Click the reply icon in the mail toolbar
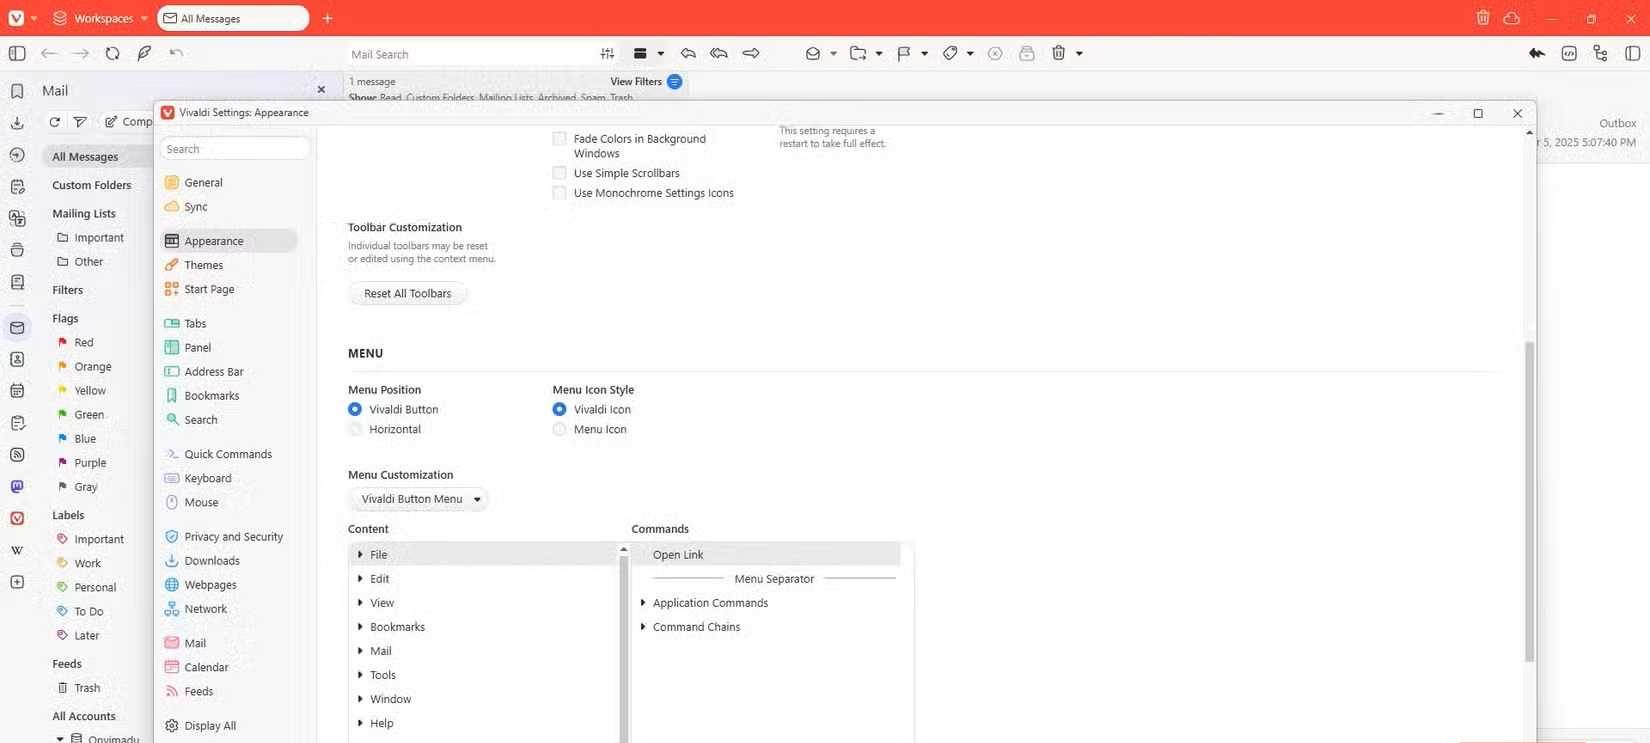 [x=688, y=54]
